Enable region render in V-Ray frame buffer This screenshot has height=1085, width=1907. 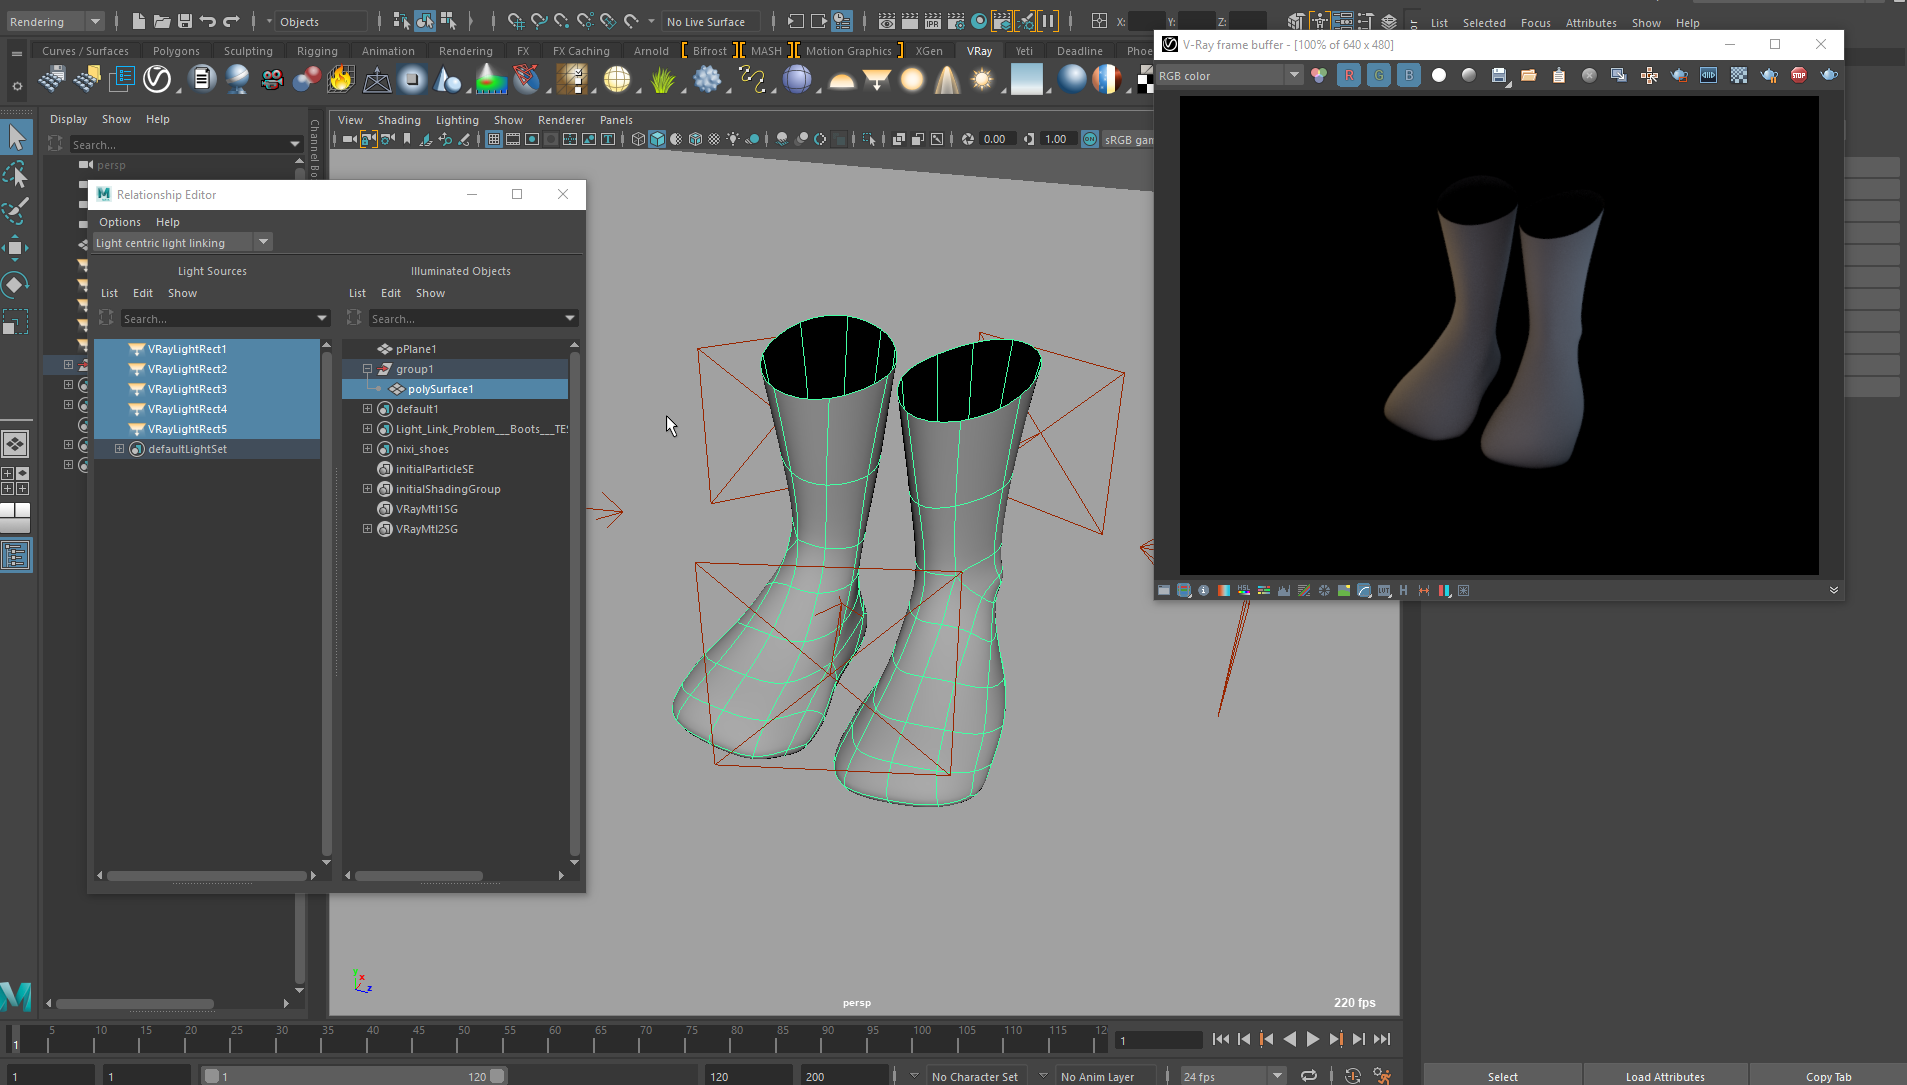[x=1678, y=75]
